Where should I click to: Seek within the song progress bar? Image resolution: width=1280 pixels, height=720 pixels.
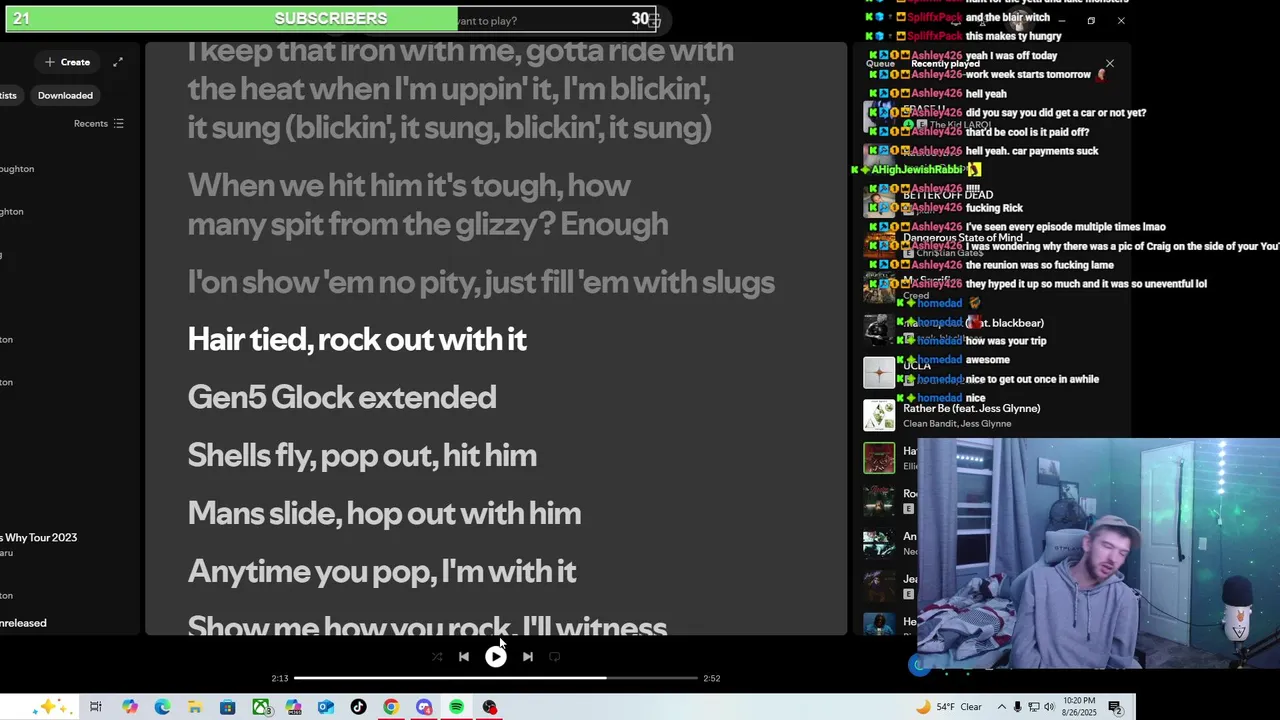495,678
